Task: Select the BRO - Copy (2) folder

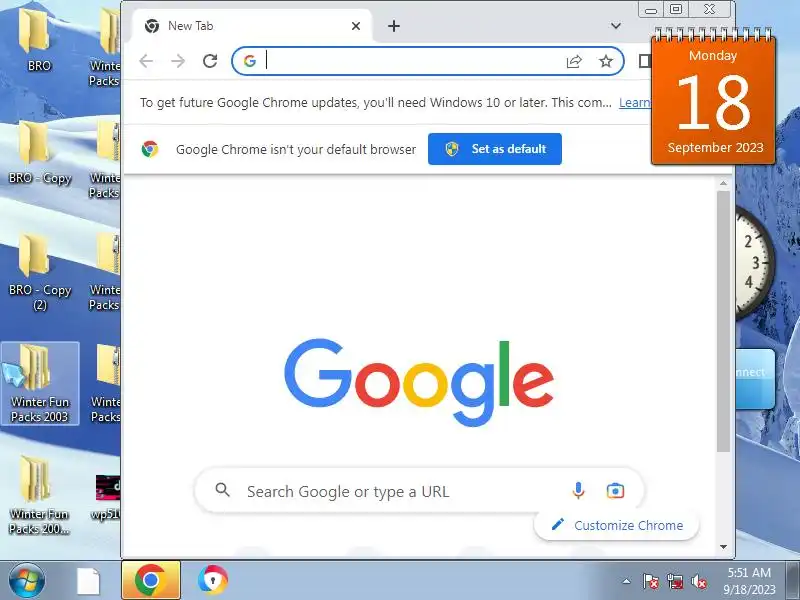Action: (39, 270)
